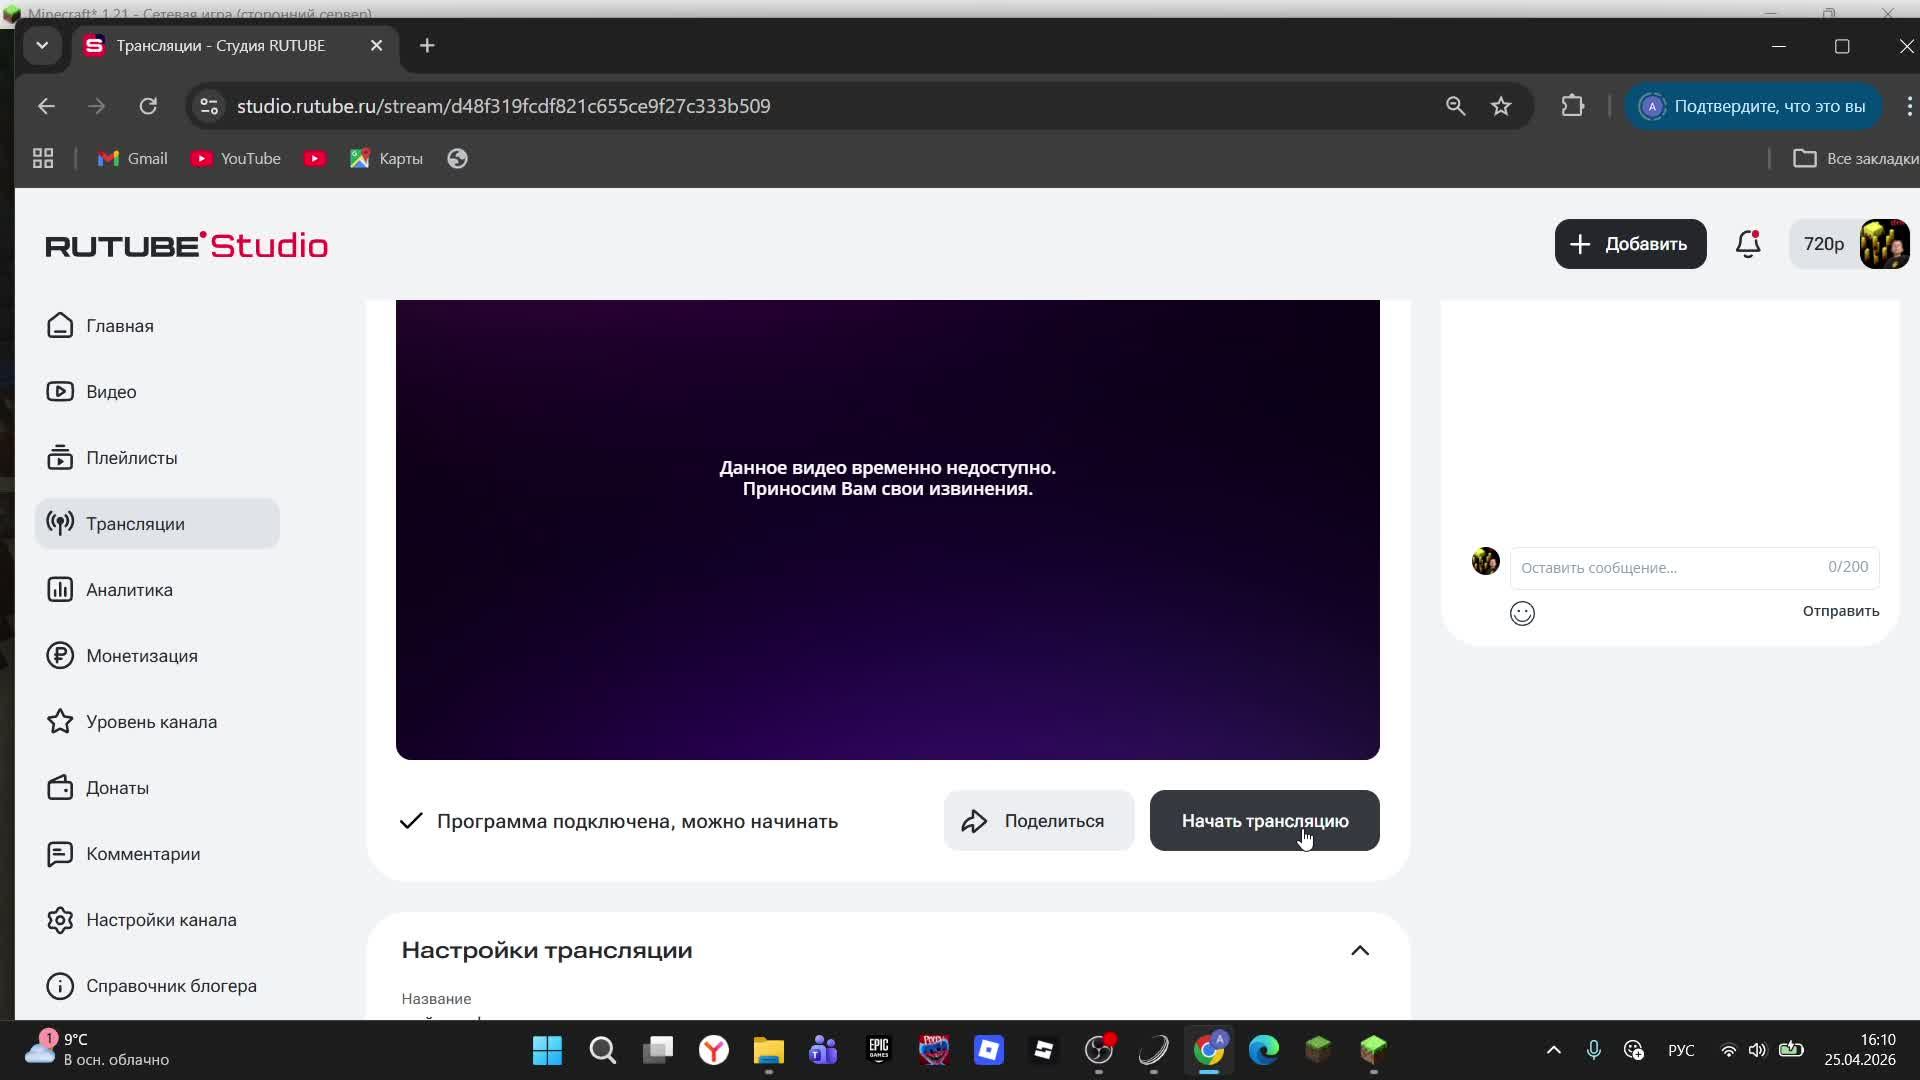Open Уровень канала via the star icon
The image size is (1920, 1080).
[x=152, y=721]
